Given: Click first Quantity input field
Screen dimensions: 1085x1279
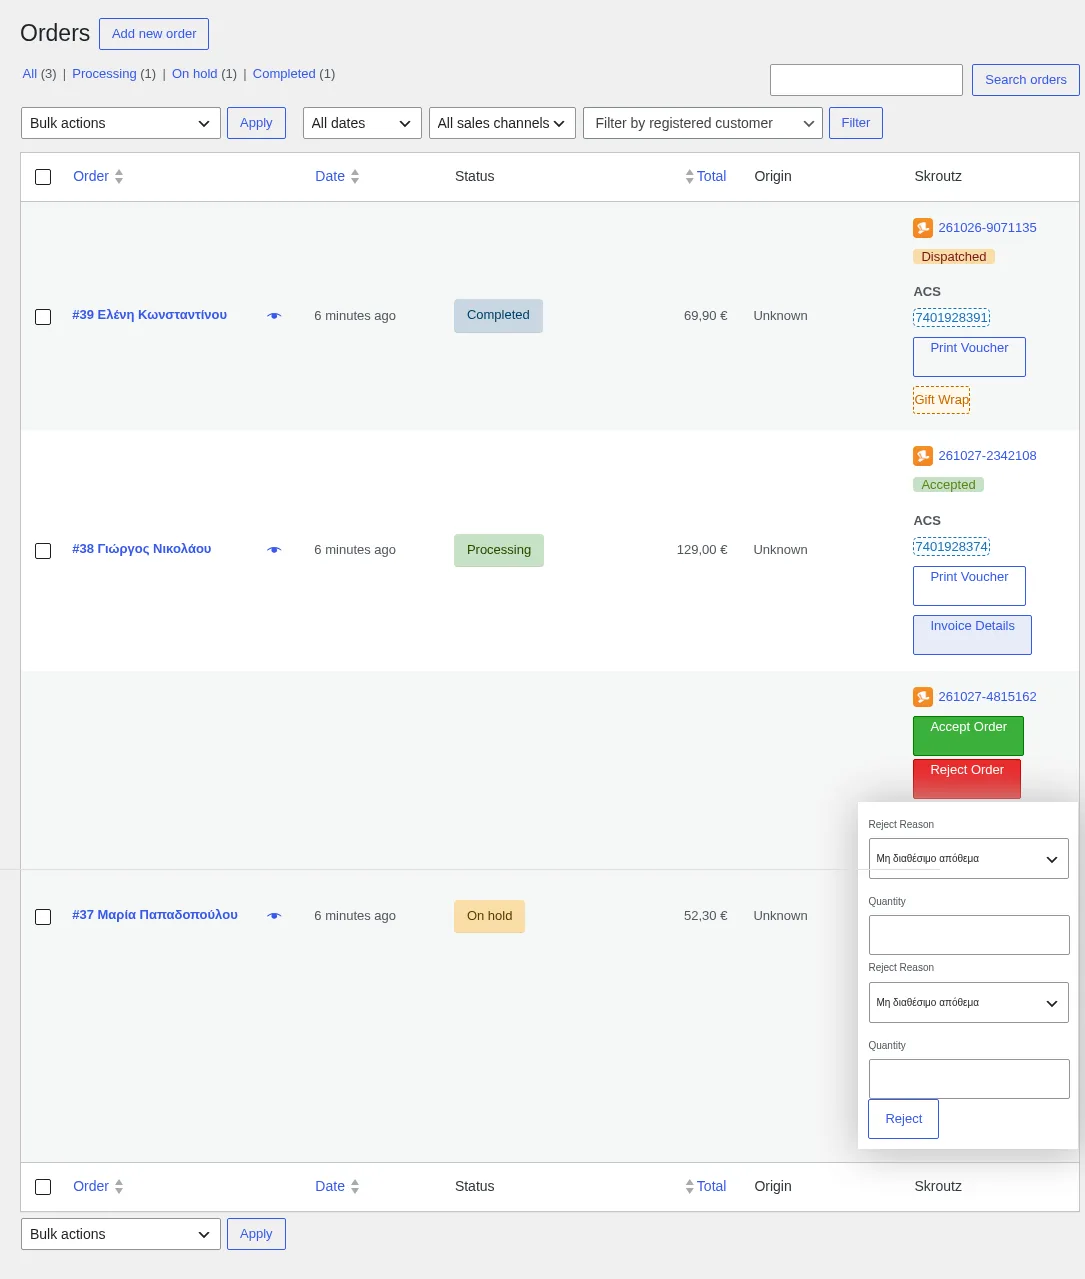Looking at the screenshot, I should coord(969,935).
